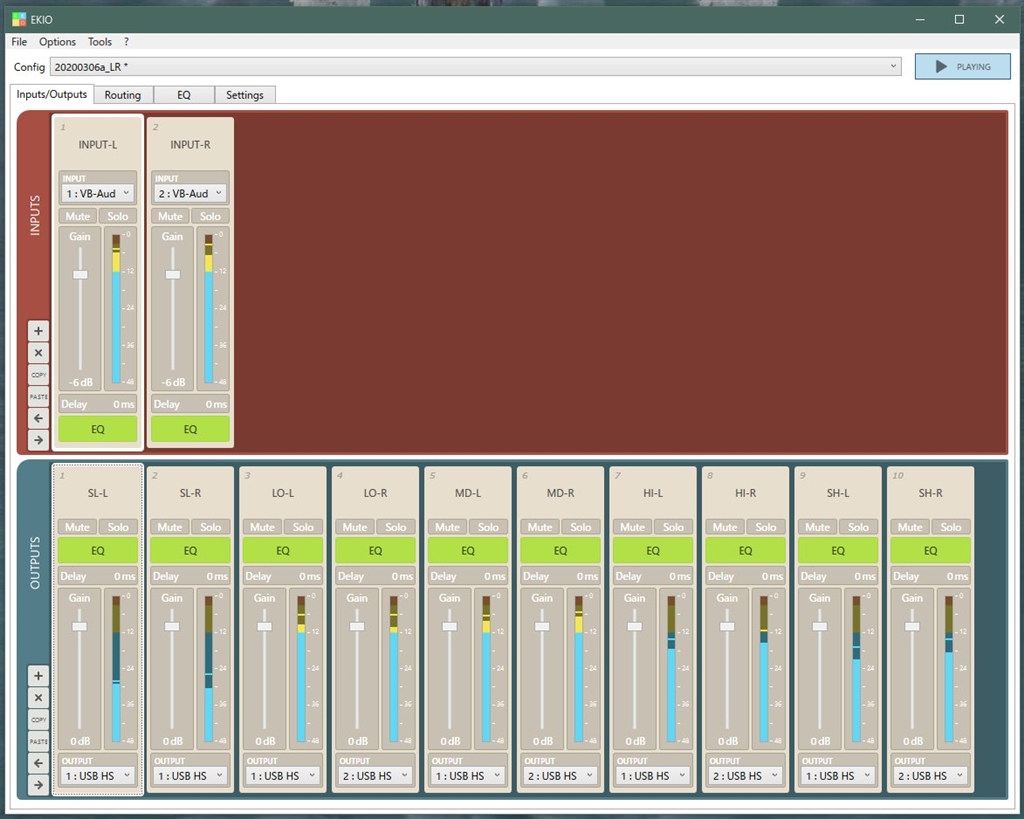This screenshot has width=1024, height=819.
Task: Solo the INPUT-R channel
Action: pos(210,216)
